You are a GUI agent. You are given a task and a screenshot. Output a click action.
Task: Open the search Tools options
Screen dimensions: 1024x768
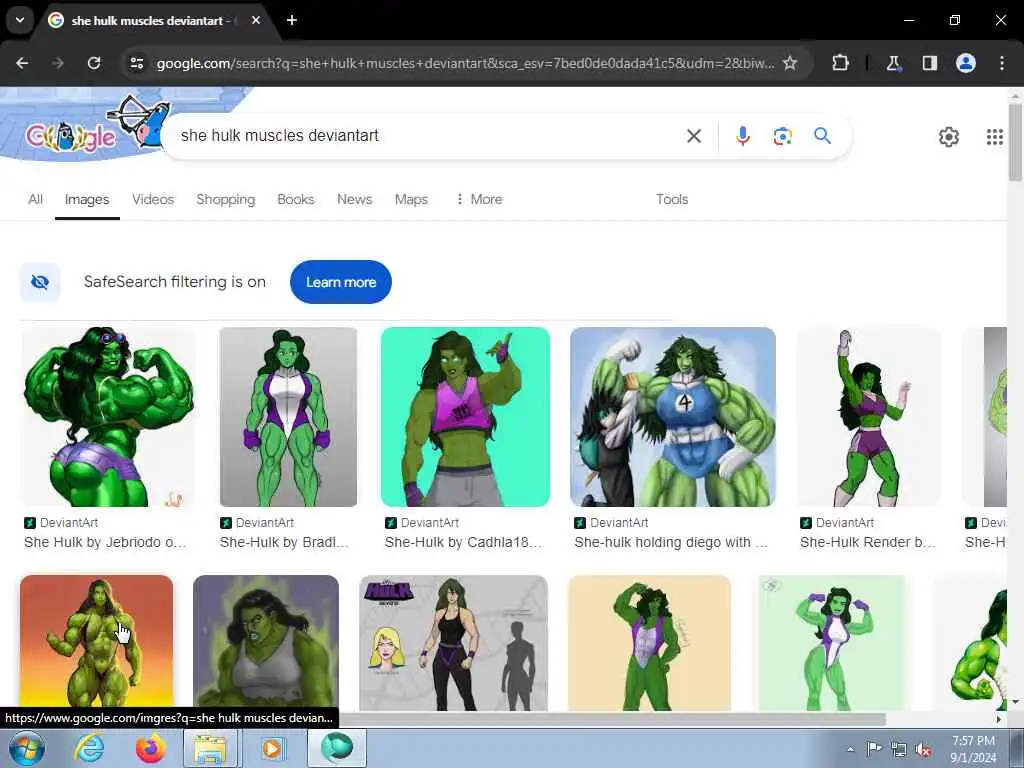click(672, 199)
